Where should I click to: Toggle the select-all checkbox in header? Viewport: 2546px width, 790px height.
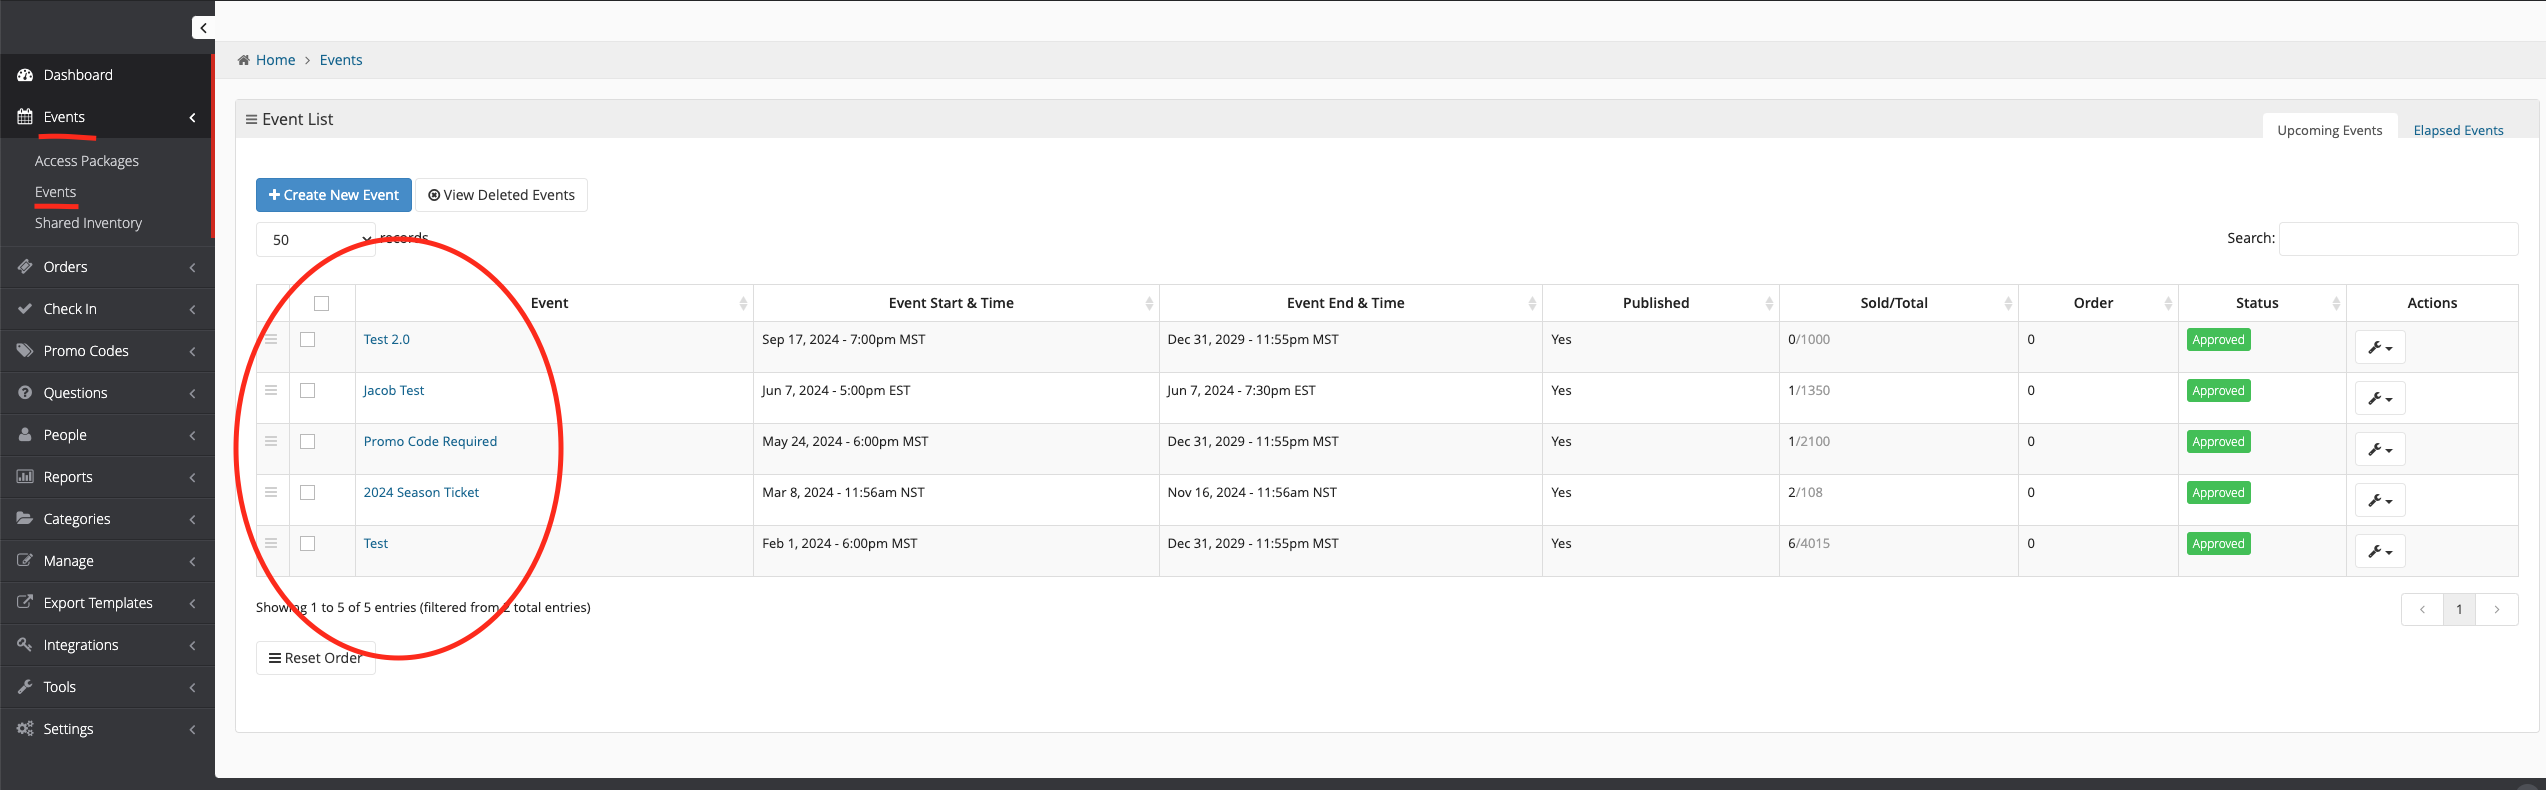click(322, 304)
